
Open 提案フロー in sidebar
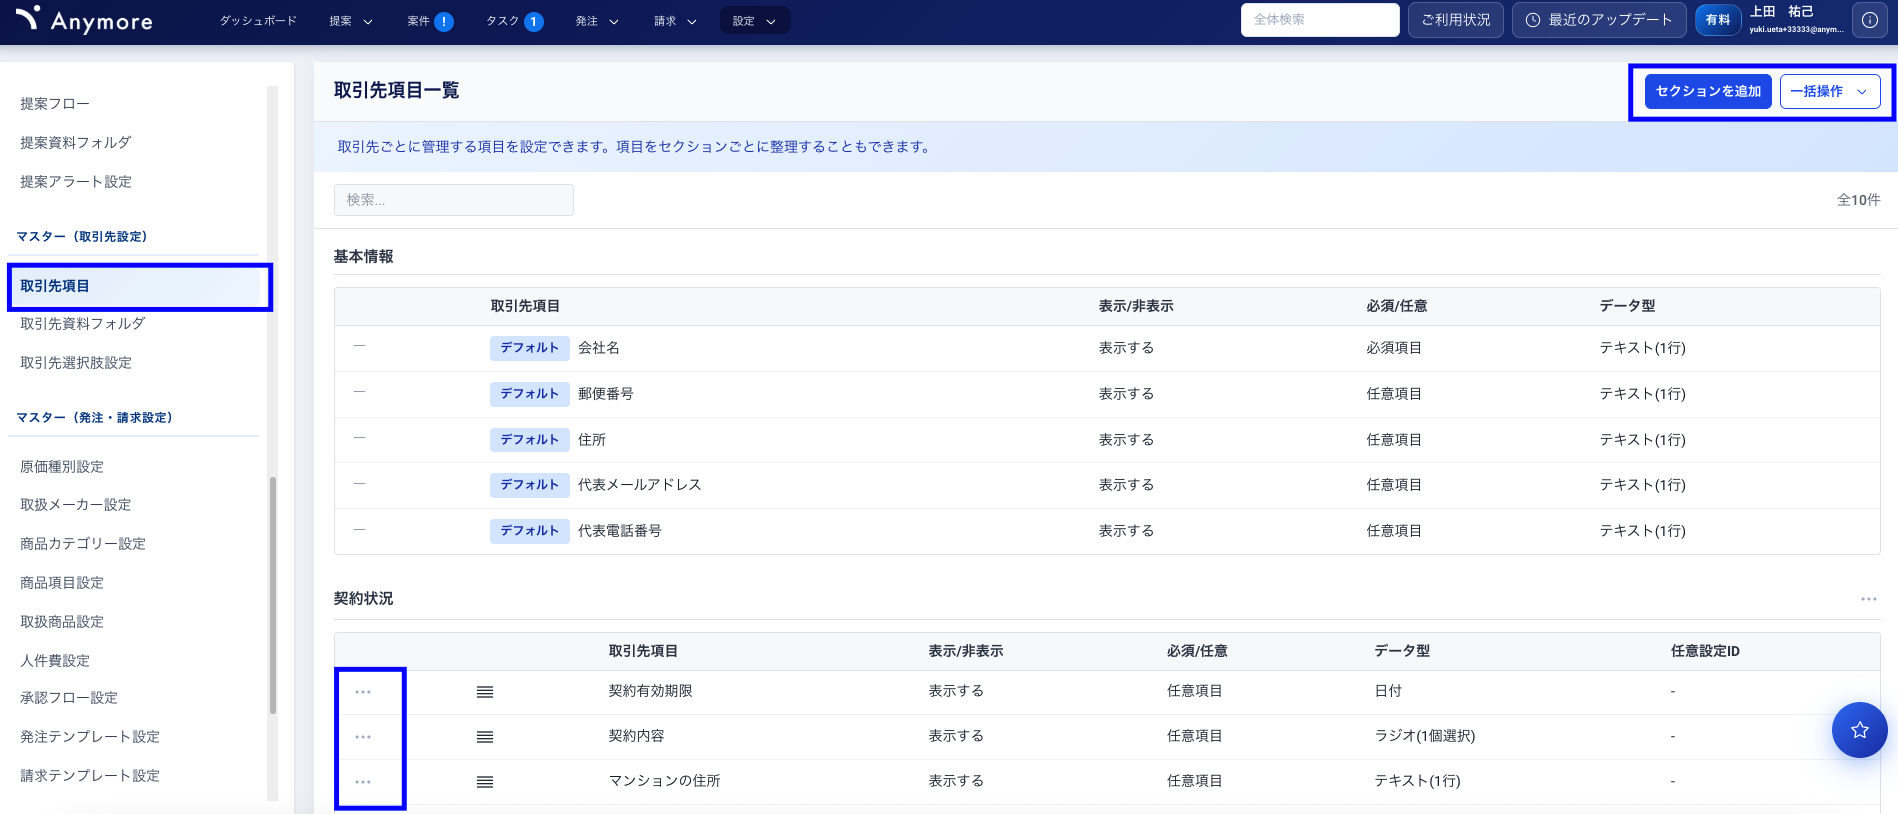(55, 104)
